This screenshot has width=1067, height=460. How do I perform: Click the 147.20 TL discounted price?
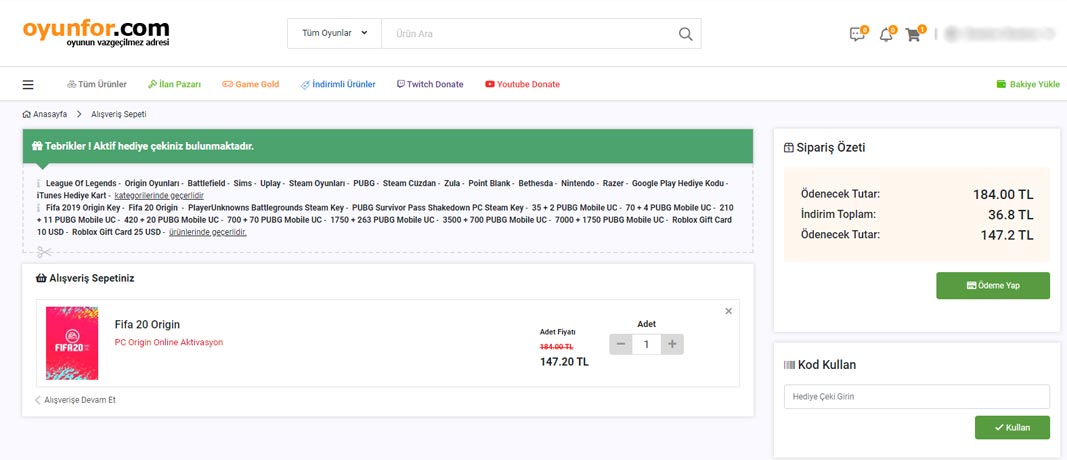(564, 362)
